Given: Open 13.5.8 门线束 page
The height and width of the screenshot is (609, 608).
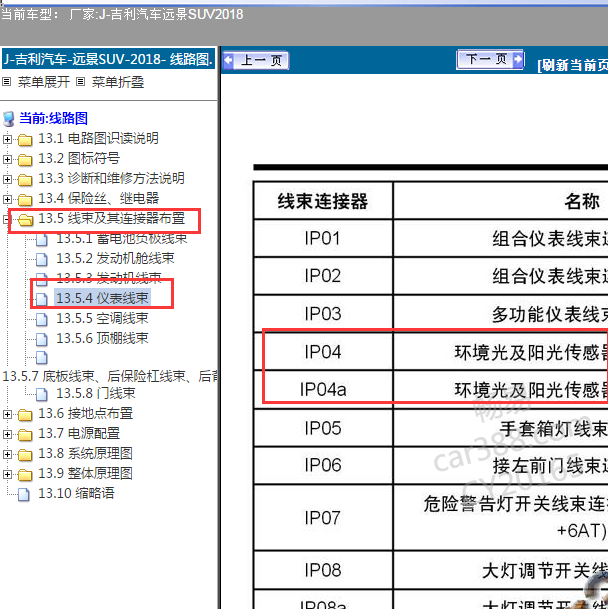Looking at the screenshot, I should 96,394.
